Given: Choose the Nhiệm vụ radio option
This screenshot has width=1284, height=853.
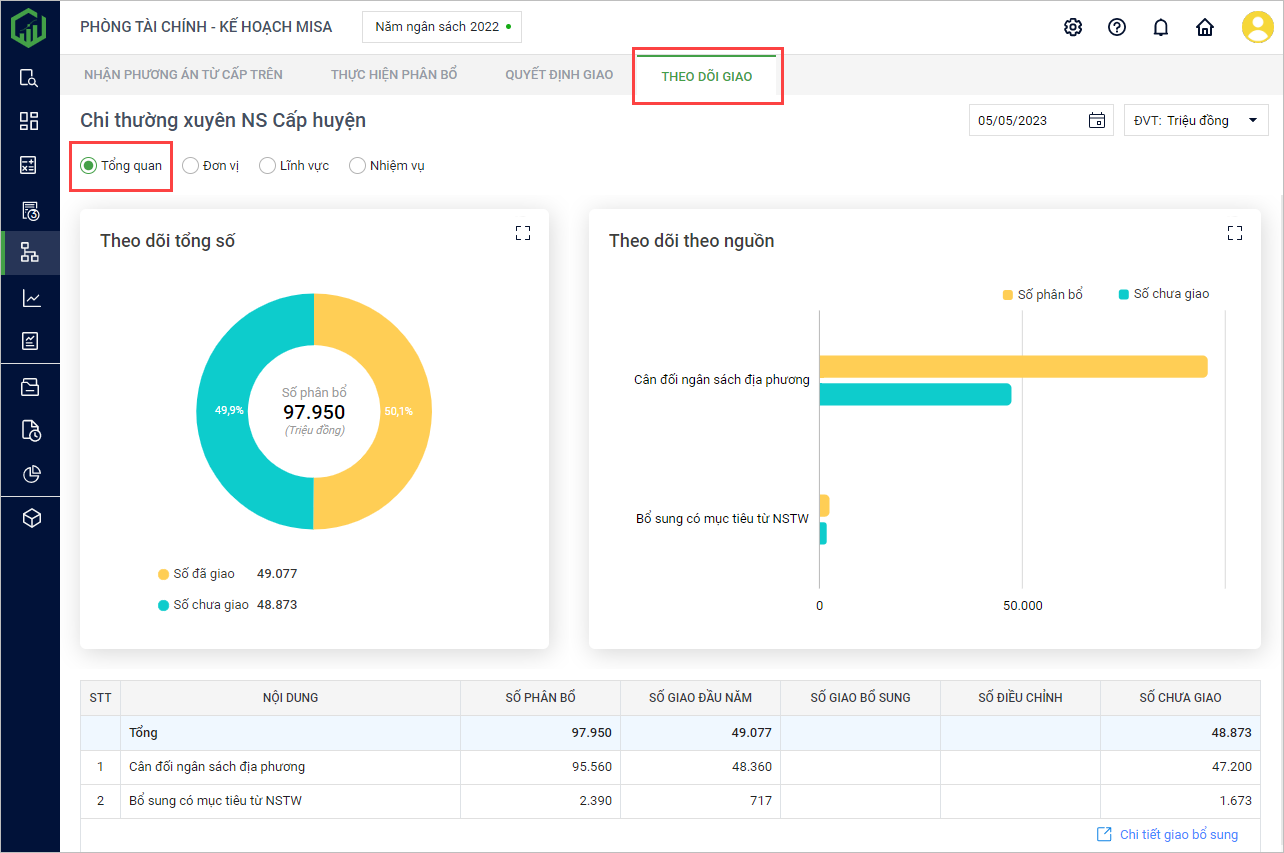Looking at the screenshot, I should click(x=357, y=166).
